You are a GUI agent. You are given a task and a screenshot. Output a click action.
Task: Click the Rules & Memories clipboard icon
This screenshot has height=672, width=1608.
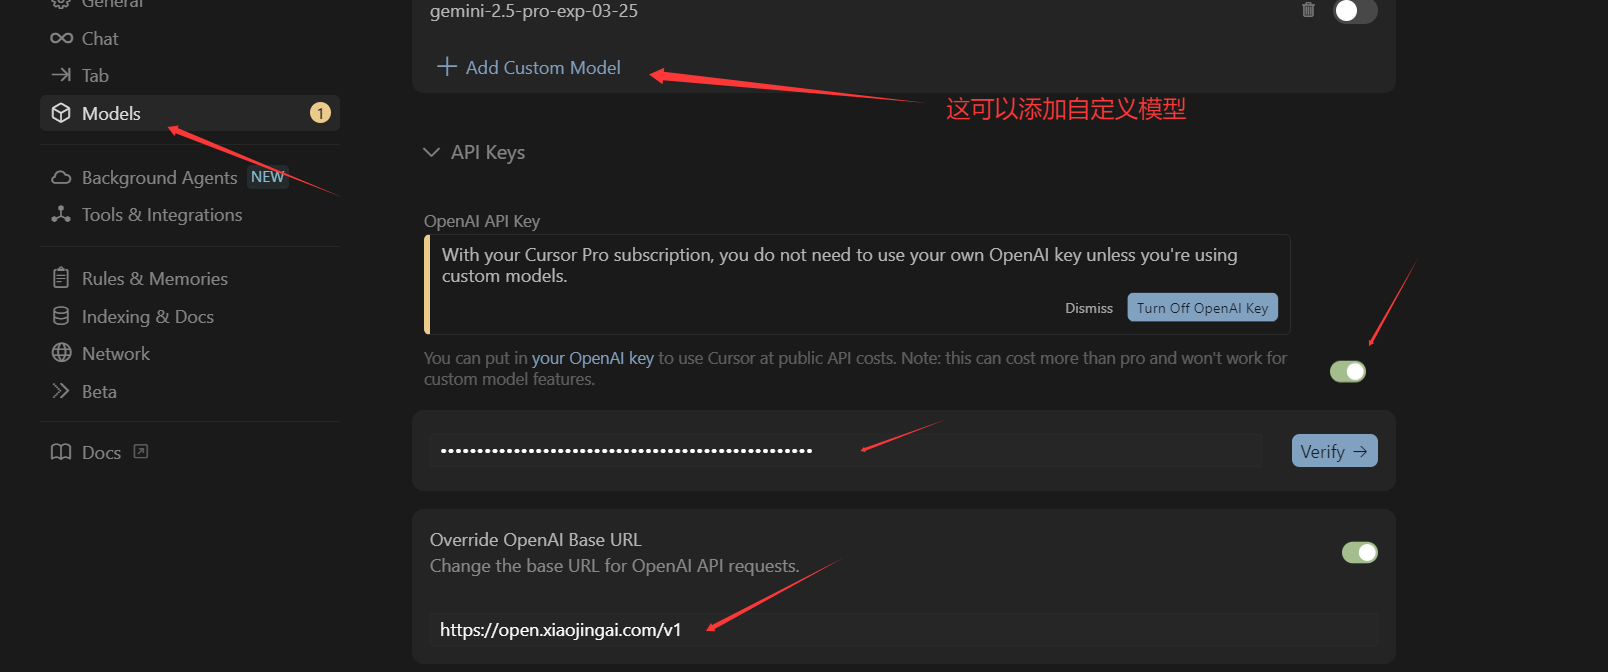point(61,278)
